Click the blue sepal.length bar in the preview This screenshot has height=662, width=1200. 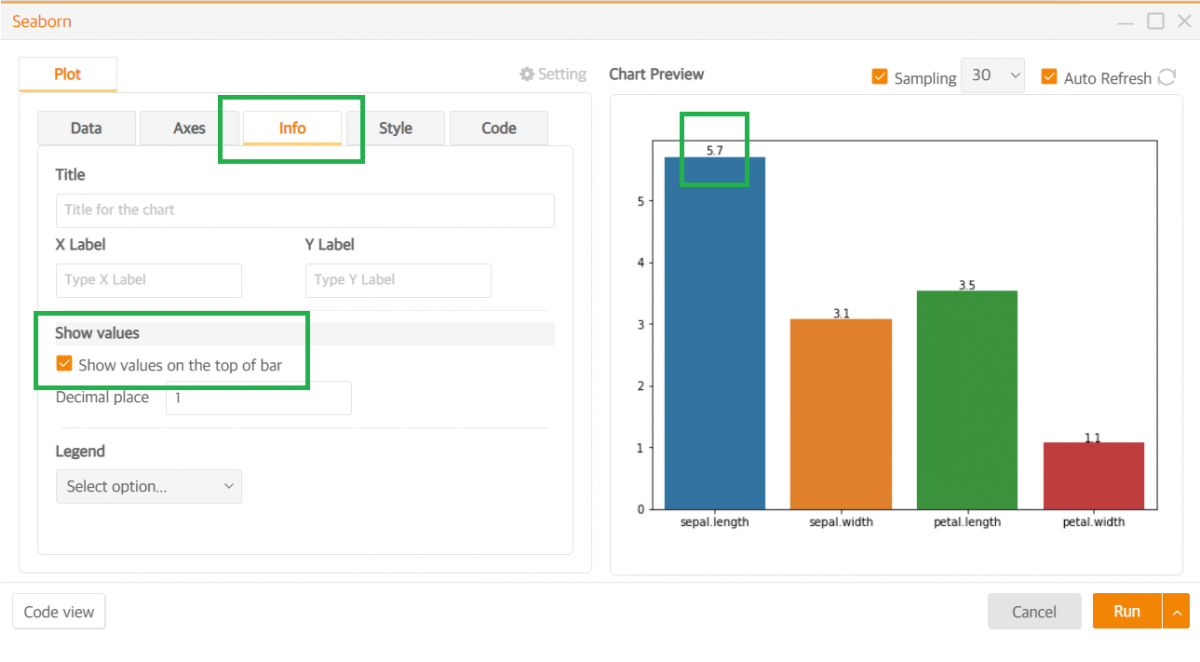coord(715,333)
